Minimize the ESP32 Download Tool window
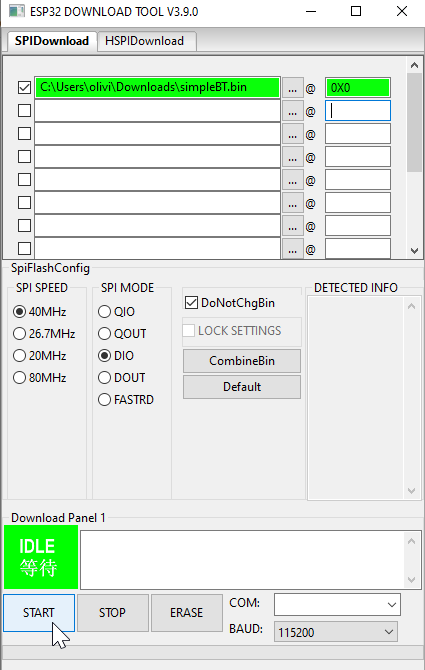425x670 pixels. click(311, 11)
